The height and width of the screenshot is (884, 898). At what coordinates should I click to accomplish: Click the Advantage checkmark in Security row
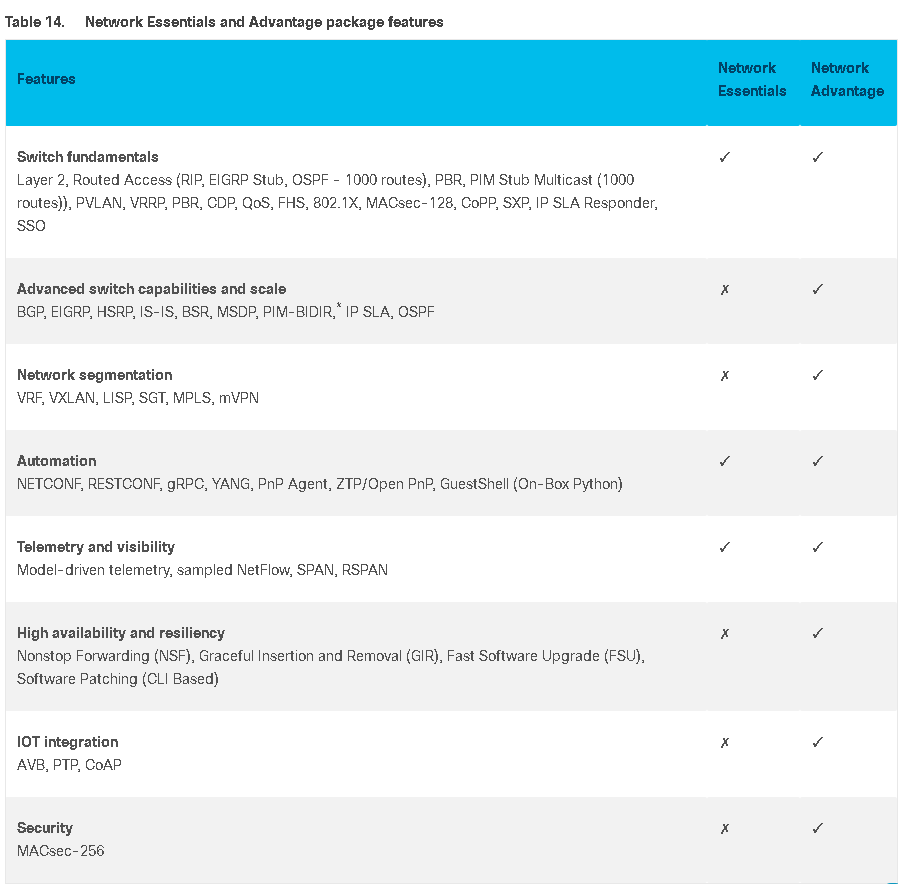tap(817, 828)
